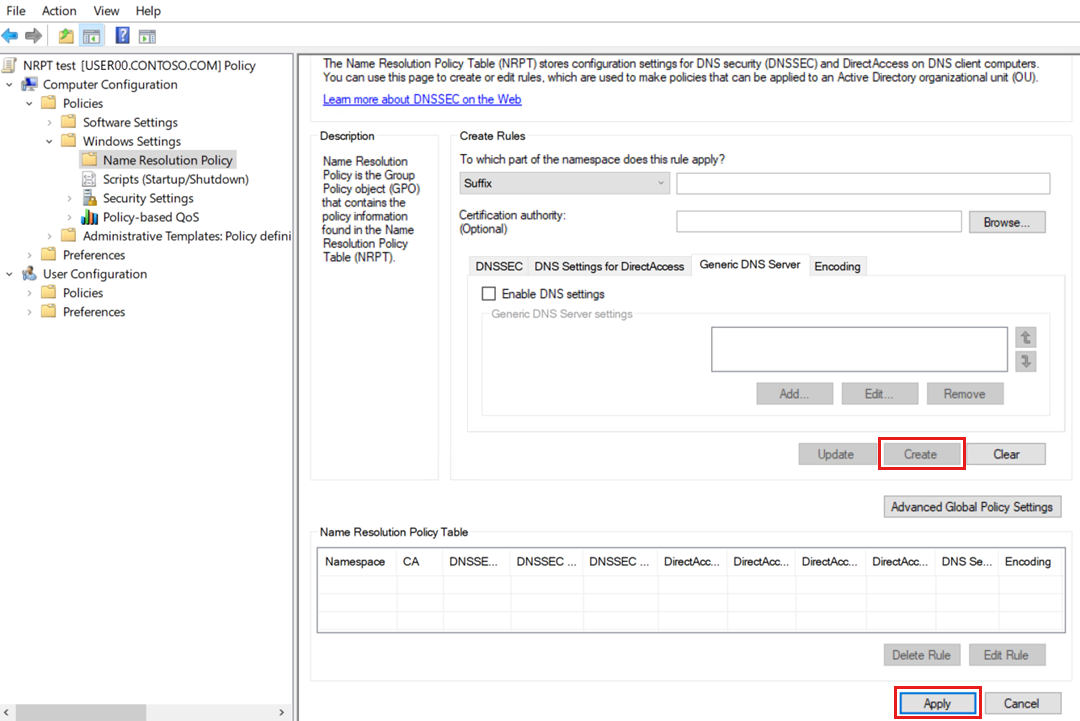The image size is (1080, 721).
Task: Open Help via the question mark icon
Action: pos(122,36)
